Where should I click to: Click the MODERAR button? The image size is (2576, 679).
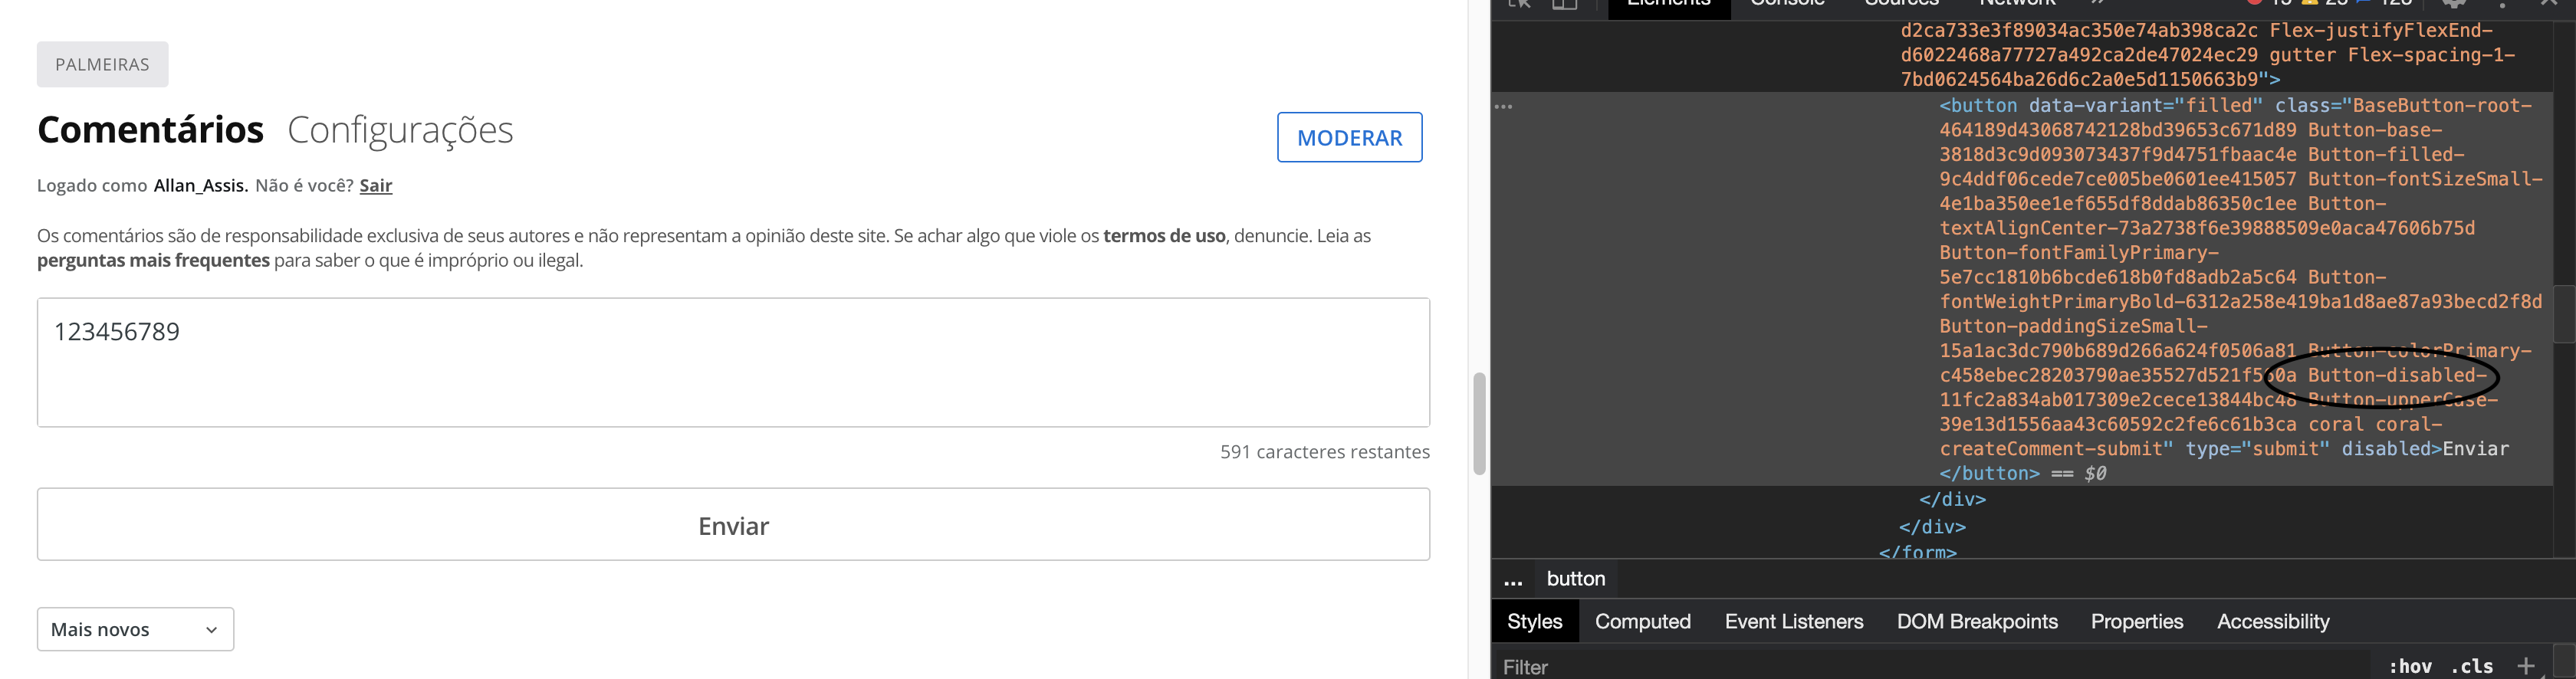point(1349,137)
